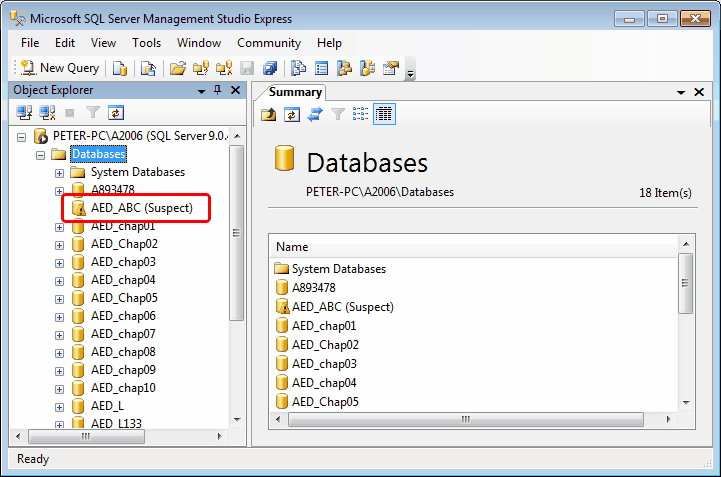Click the Database Engine Query icon
Screen dimensions: 721x477
pyautogui.click(x=120, y=69)
